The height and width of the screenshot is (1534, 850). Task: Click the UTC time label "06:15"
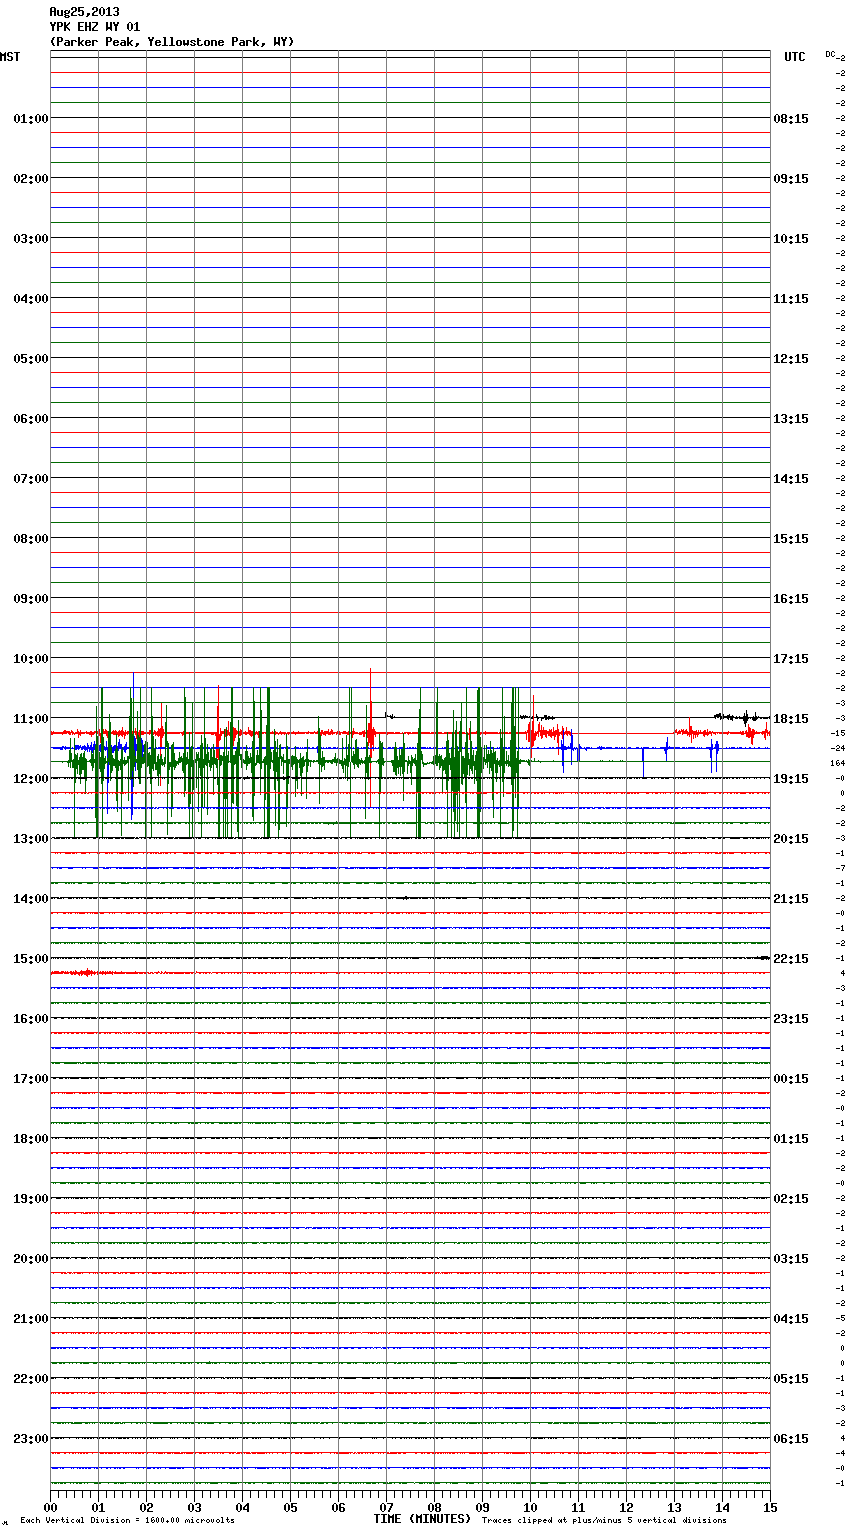point(791,1439)
